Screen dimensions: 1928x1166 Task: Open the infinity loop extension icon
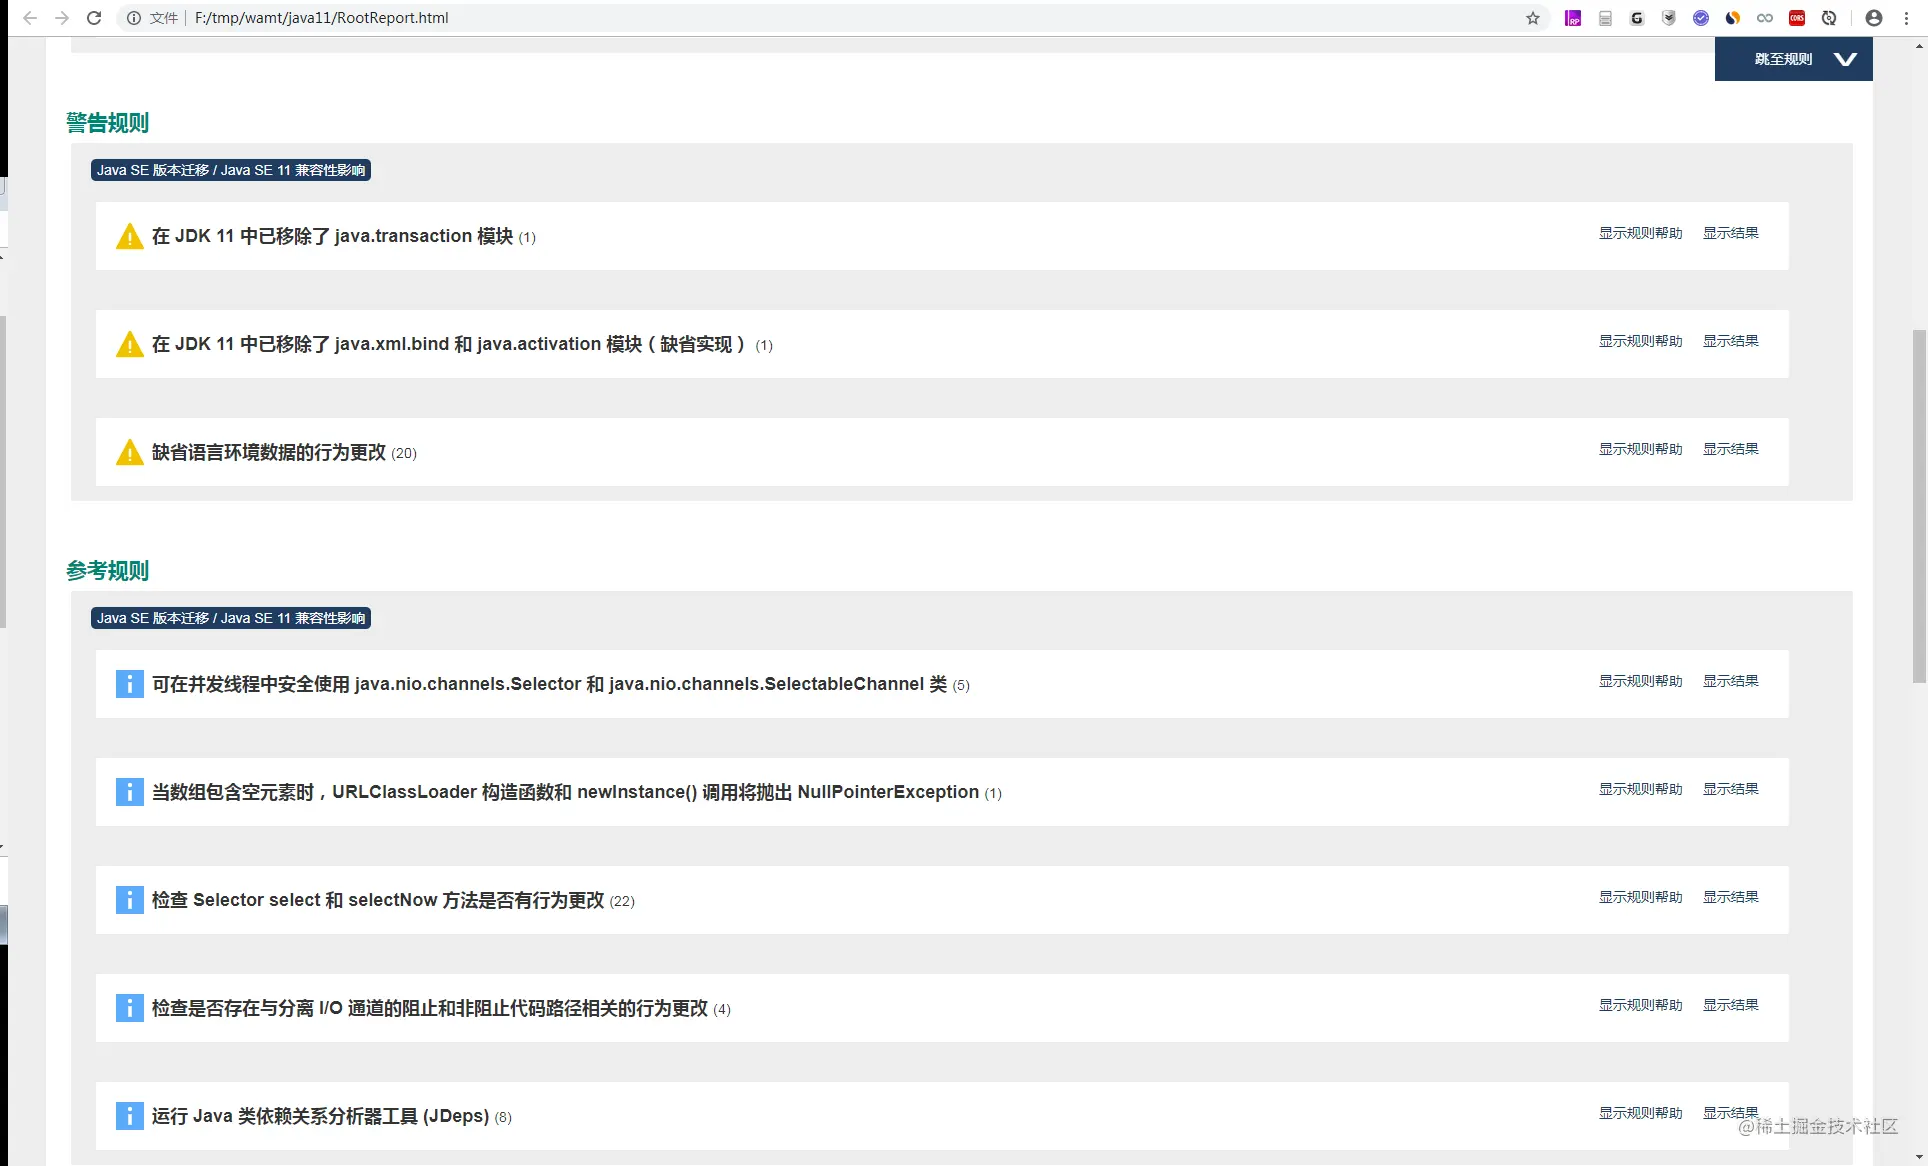(1765, 18)
